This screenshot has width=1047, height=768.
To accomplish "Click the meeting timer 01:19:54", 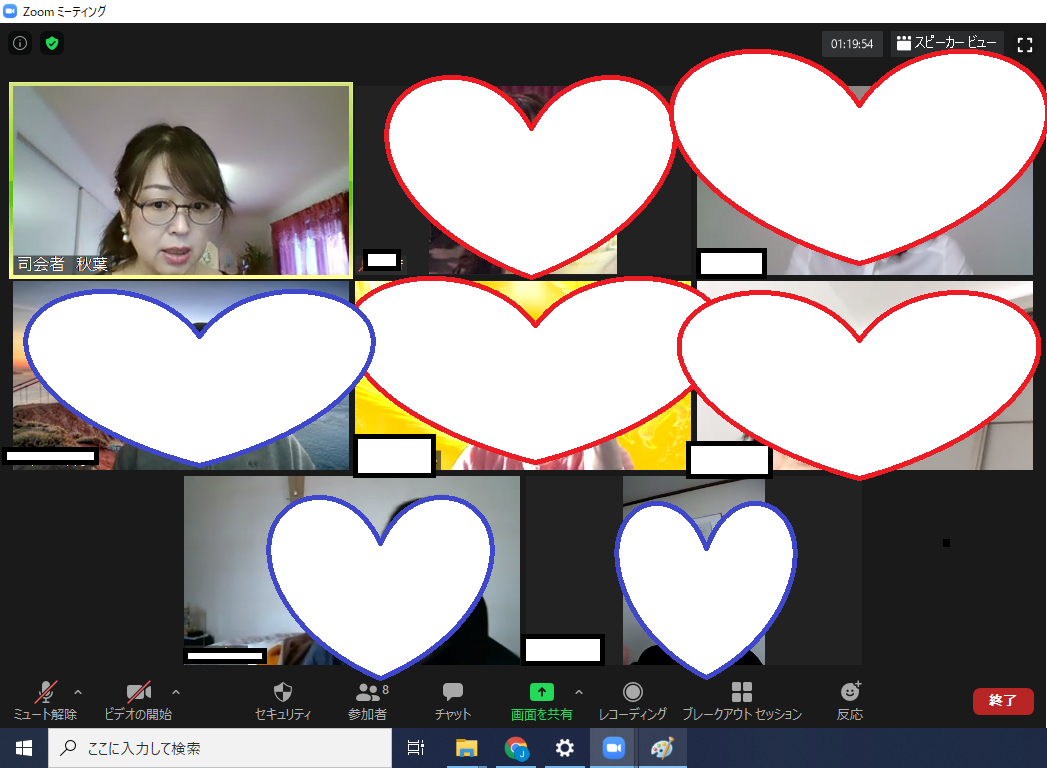I will click(x=852, y=44).
